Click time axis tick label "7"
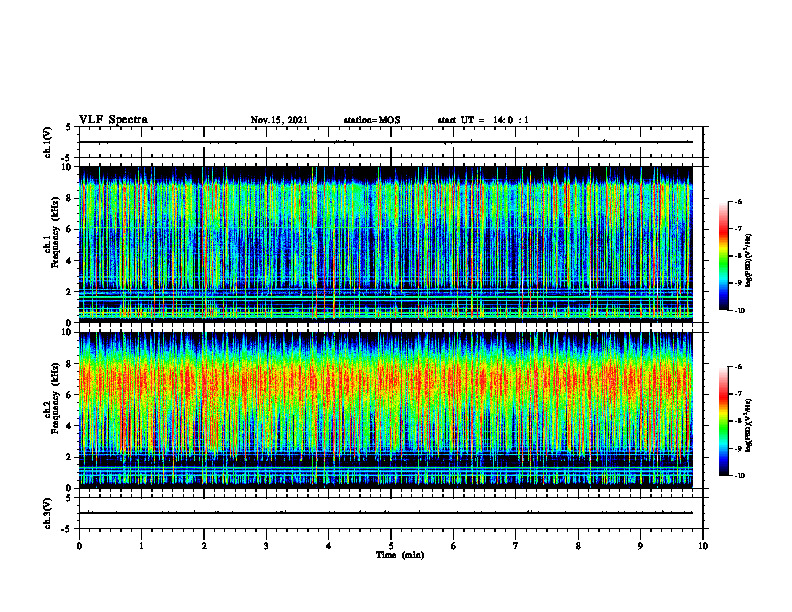The image size is (792, 612). pyautogui.click(x=516, y=546)
